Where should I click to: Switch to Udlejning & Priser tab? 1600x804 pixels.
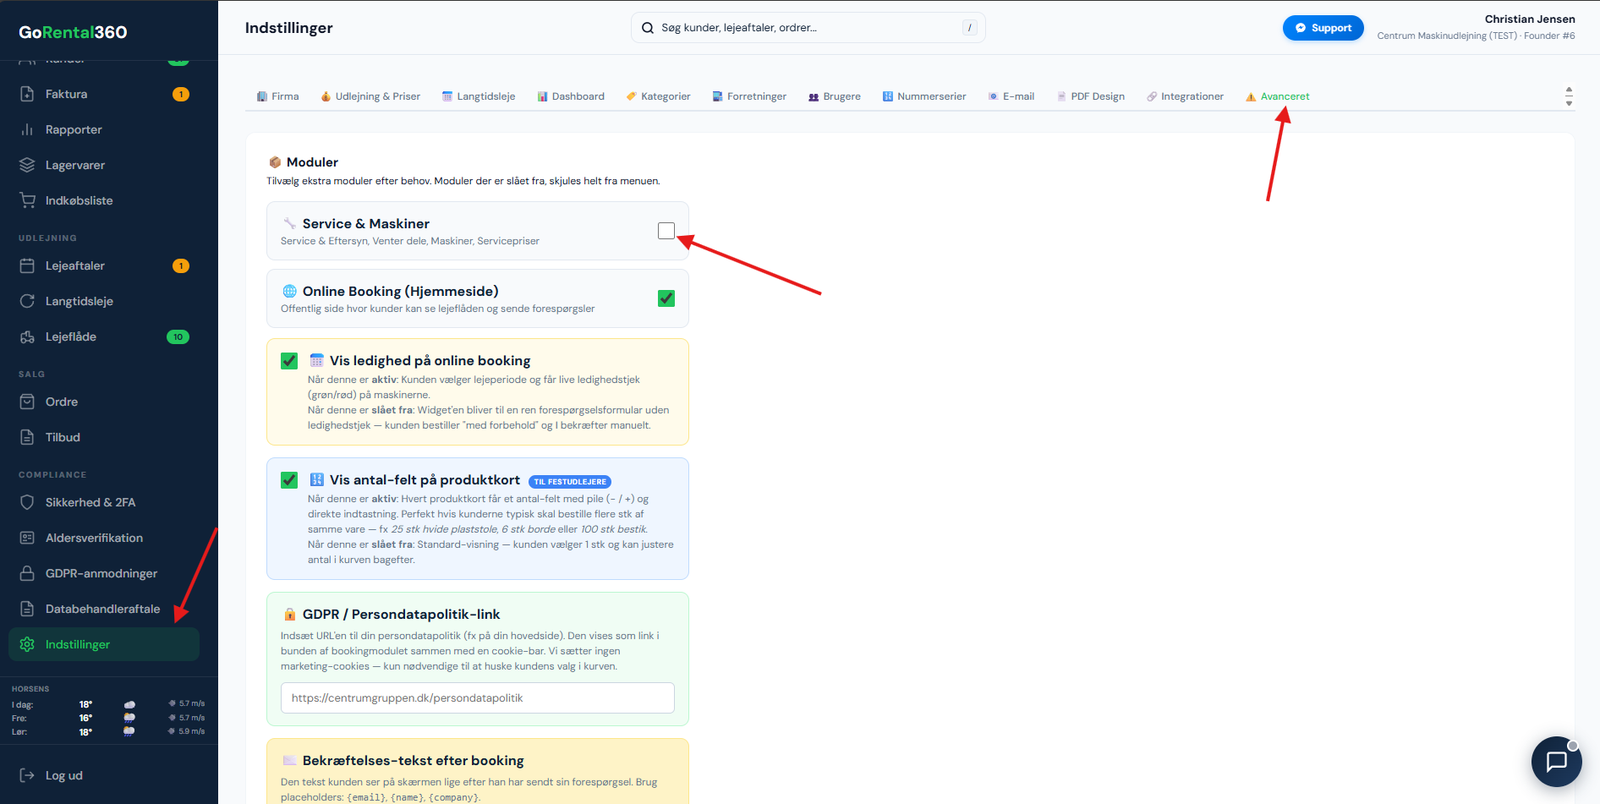point(370,97)
